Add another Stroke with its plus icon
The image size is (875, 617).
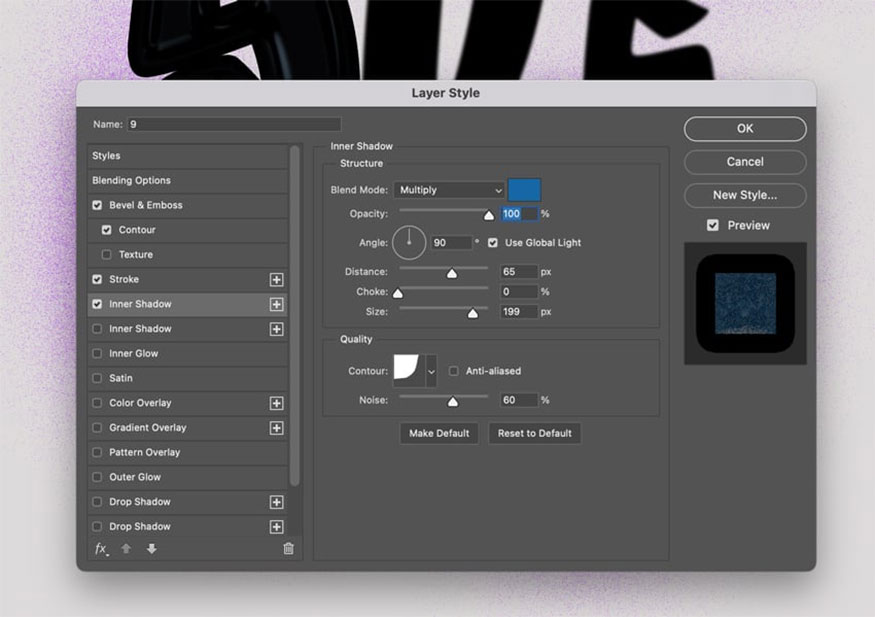[277, 280]
